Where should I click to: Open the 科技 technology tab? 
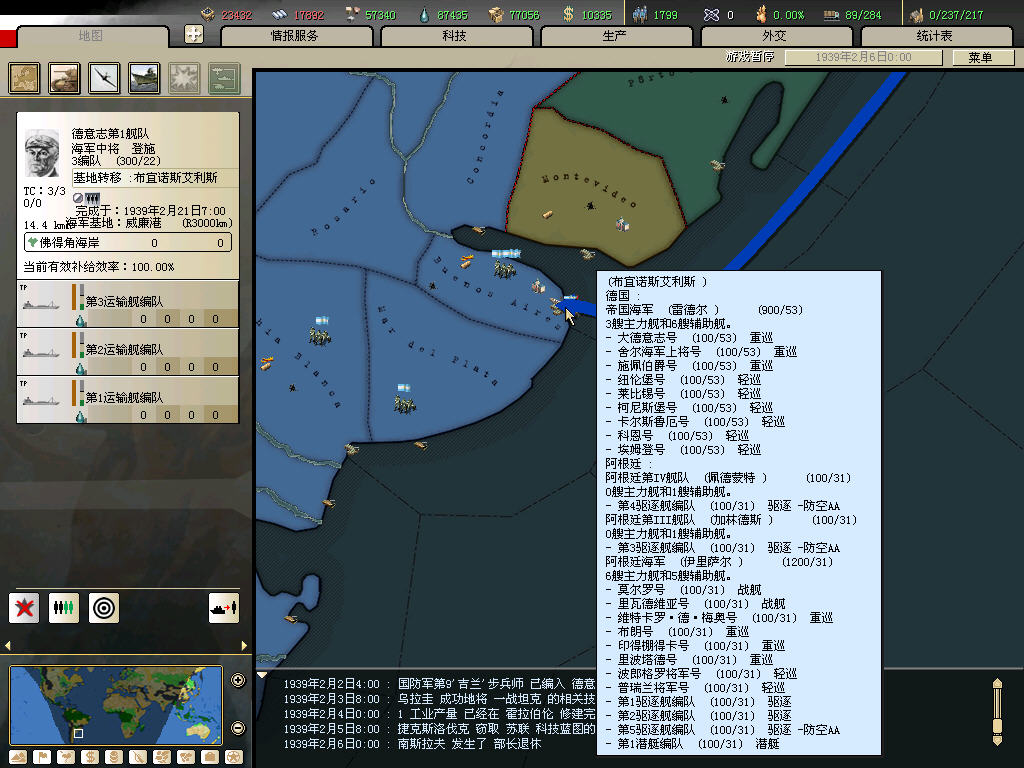[x=454, y=36]
